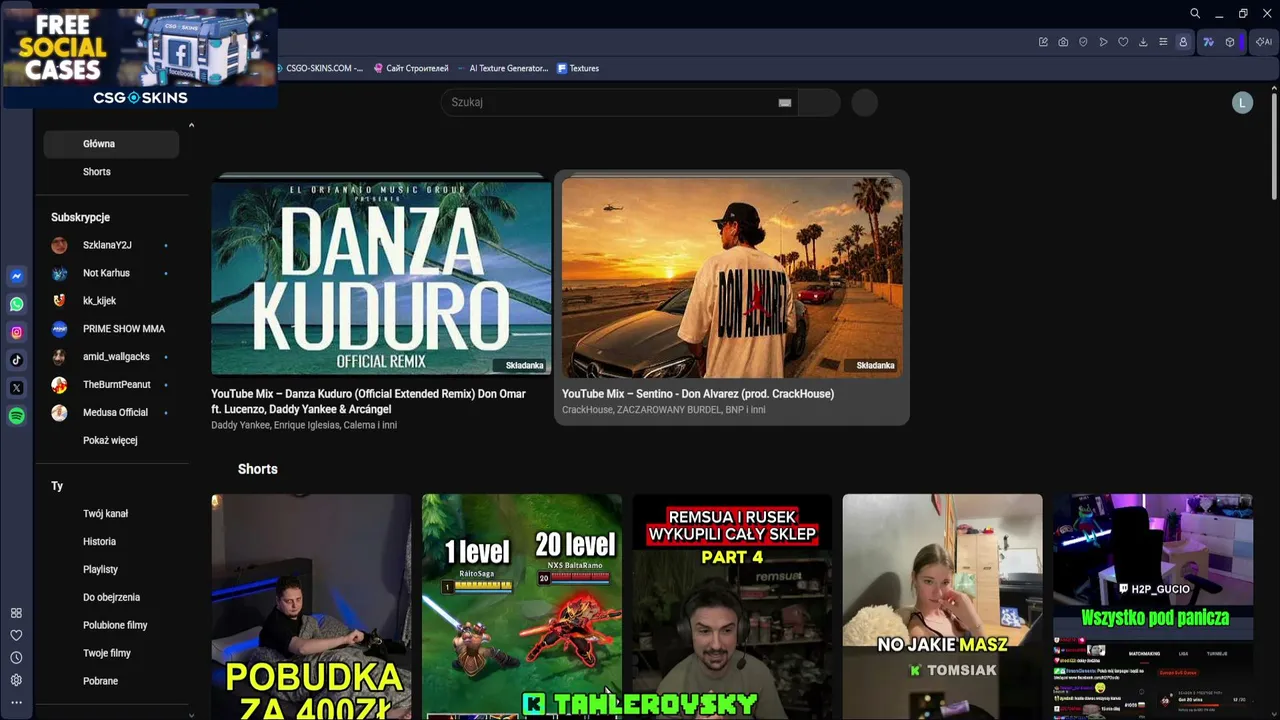Open X (Twitter) in the browser sidebar

tap(17, 388)
